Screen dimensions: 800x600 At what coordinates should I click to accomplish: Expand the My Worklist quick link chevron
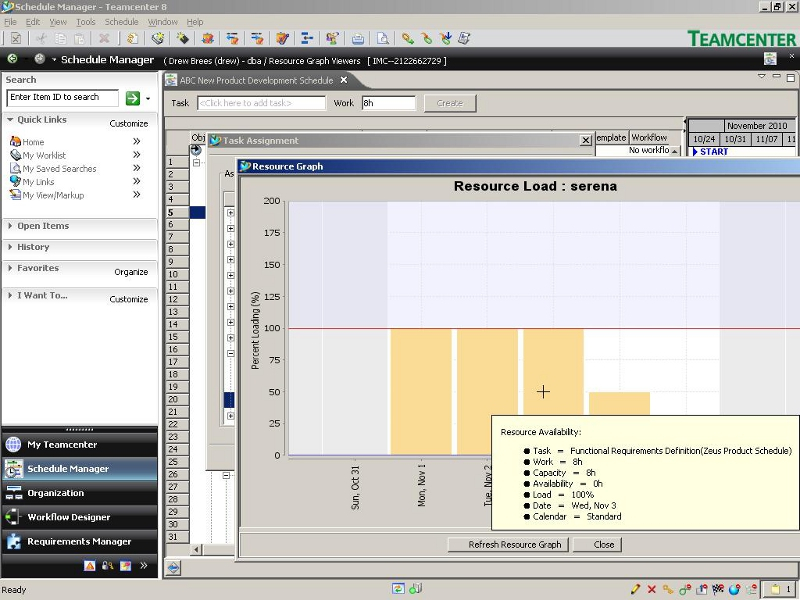tap(136, 155)
